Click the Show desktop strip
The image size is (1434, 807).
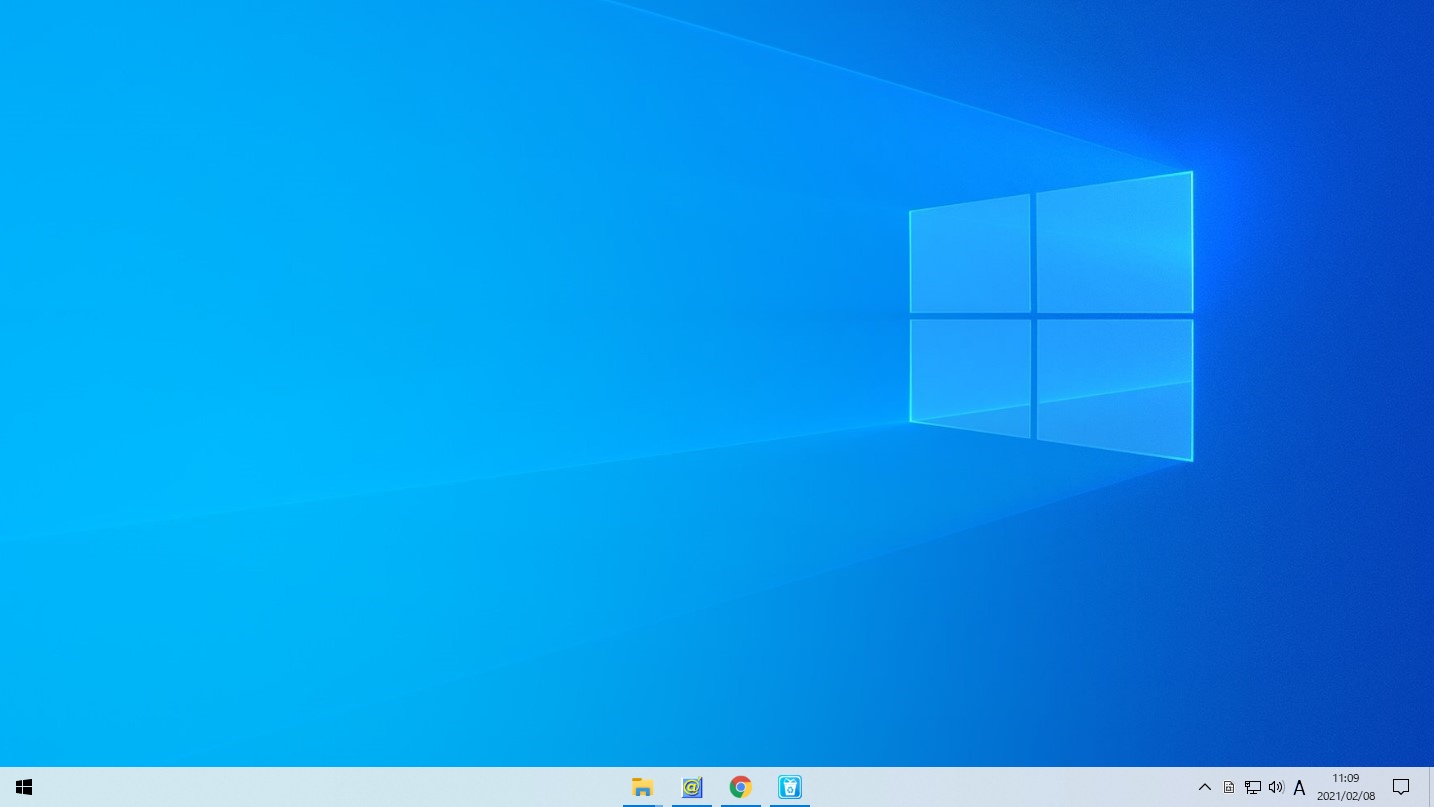[1431, 787]
